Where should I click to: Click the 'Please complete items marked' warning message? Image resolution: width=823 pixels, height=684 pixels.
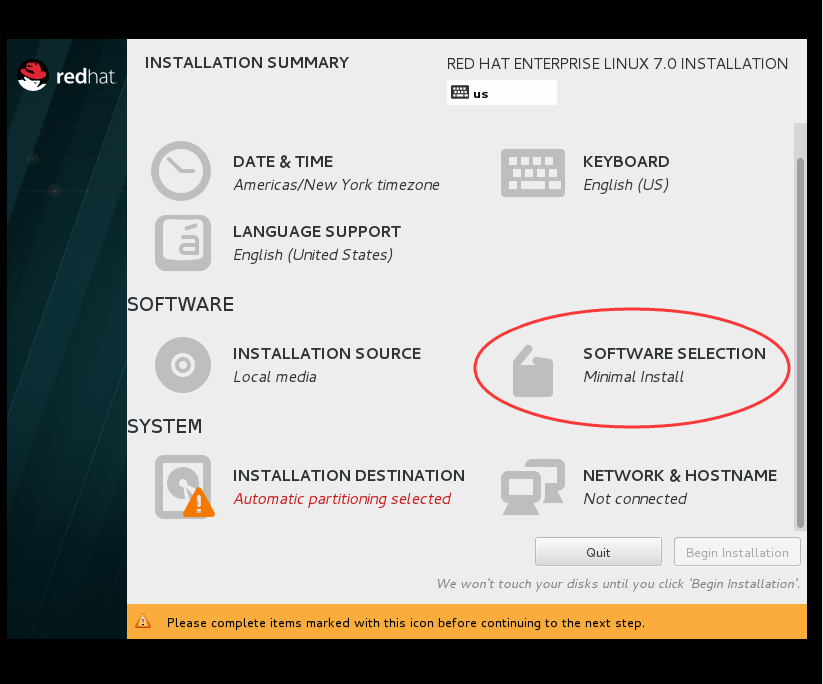point(405,623)
